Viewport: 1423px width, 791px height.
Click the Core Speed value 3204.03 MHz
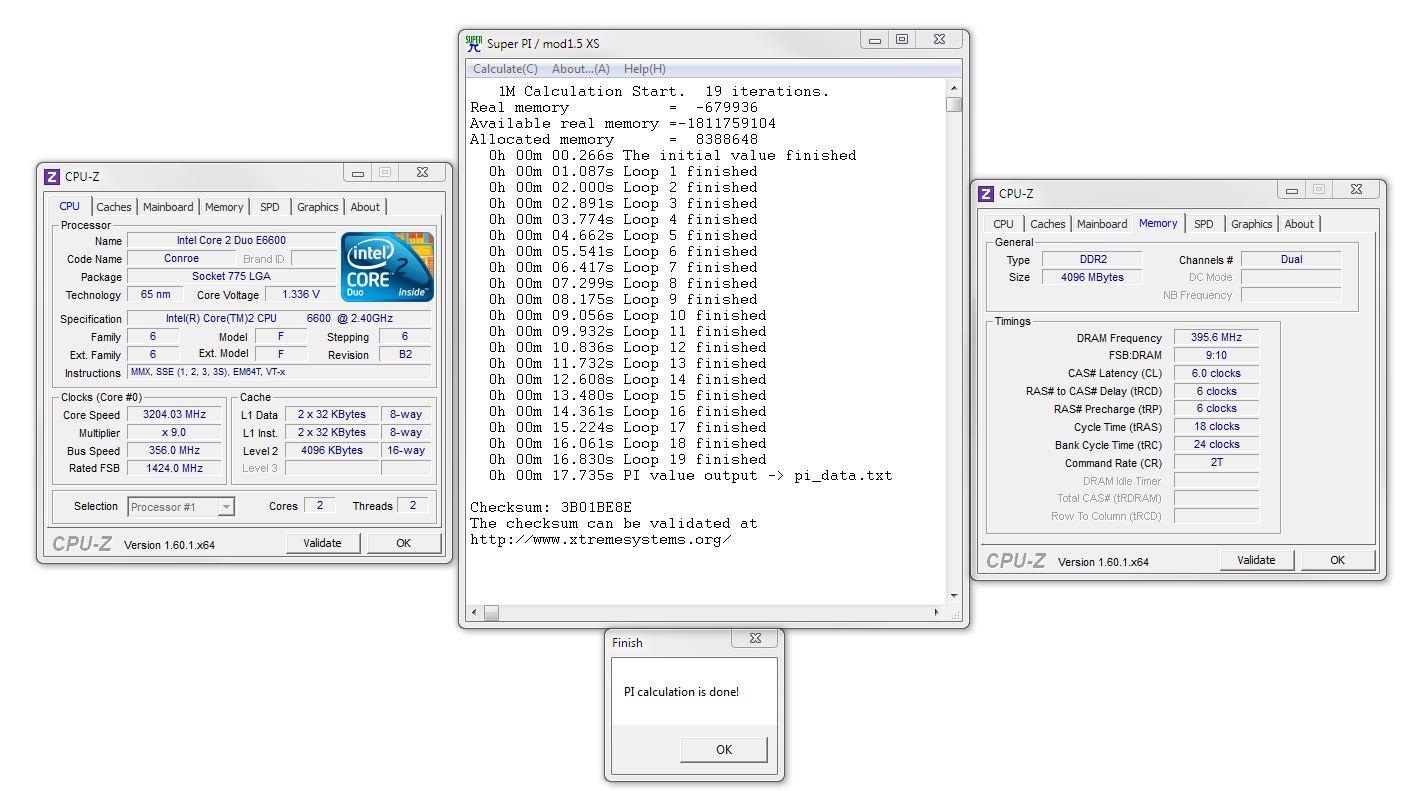(x=175, y=414)
